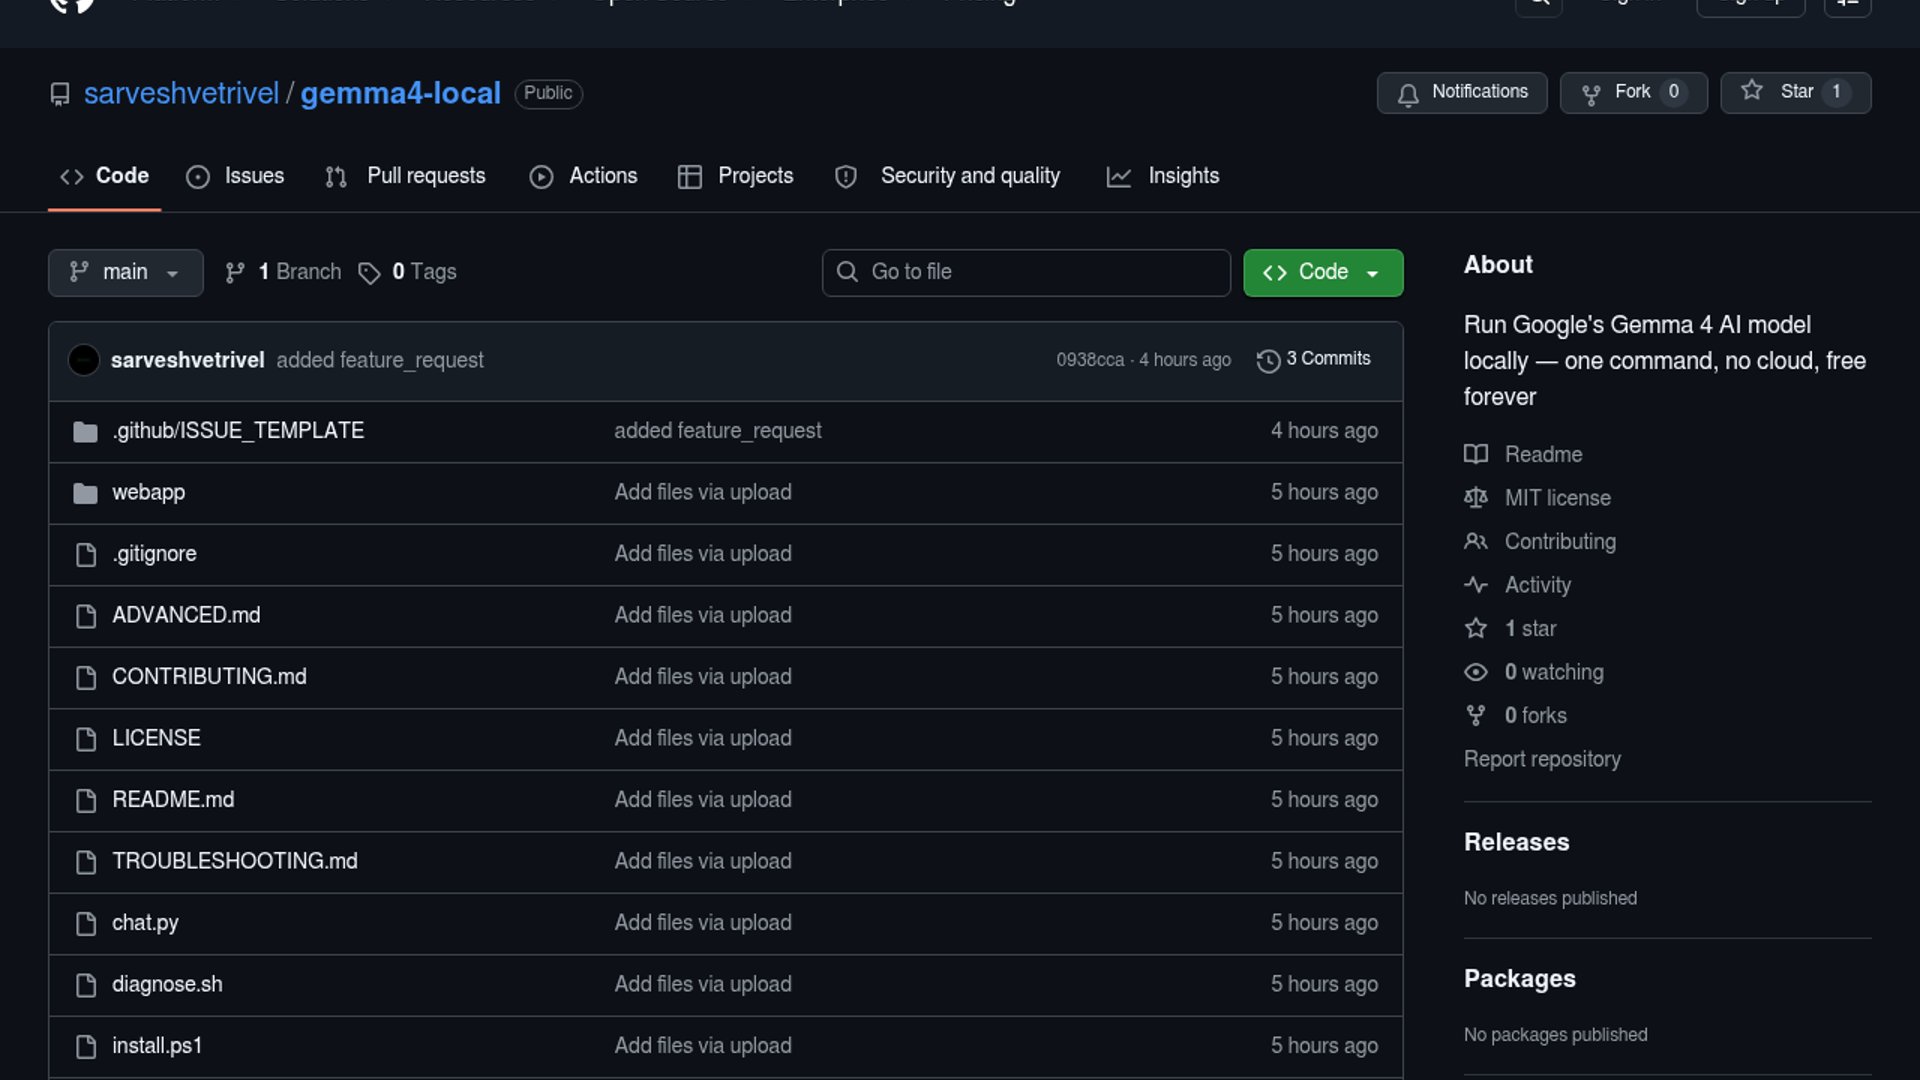
Task: Expand the green Code dropdown button
Action: pos(1322,272)
